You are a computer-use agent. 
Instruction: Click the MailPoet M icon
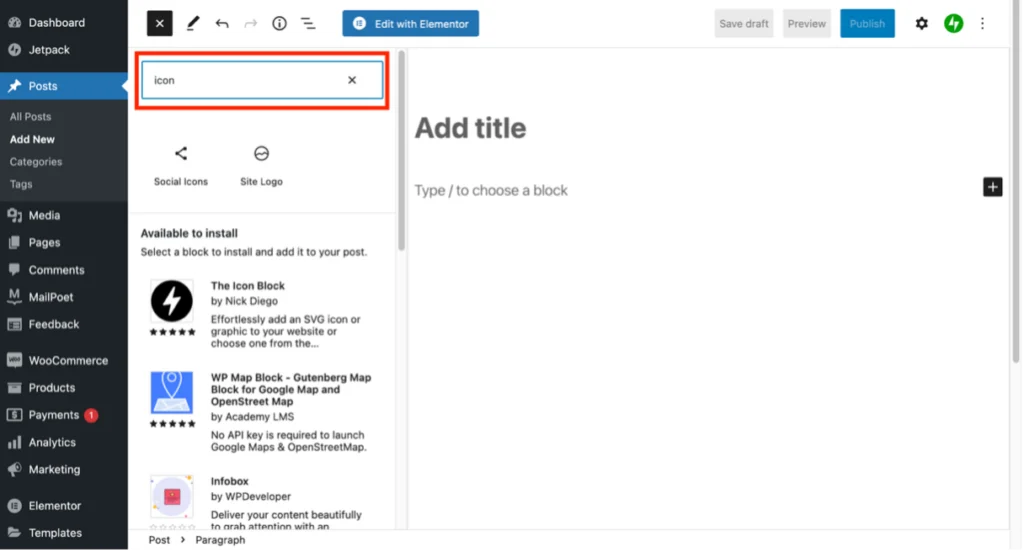(14, 297)
